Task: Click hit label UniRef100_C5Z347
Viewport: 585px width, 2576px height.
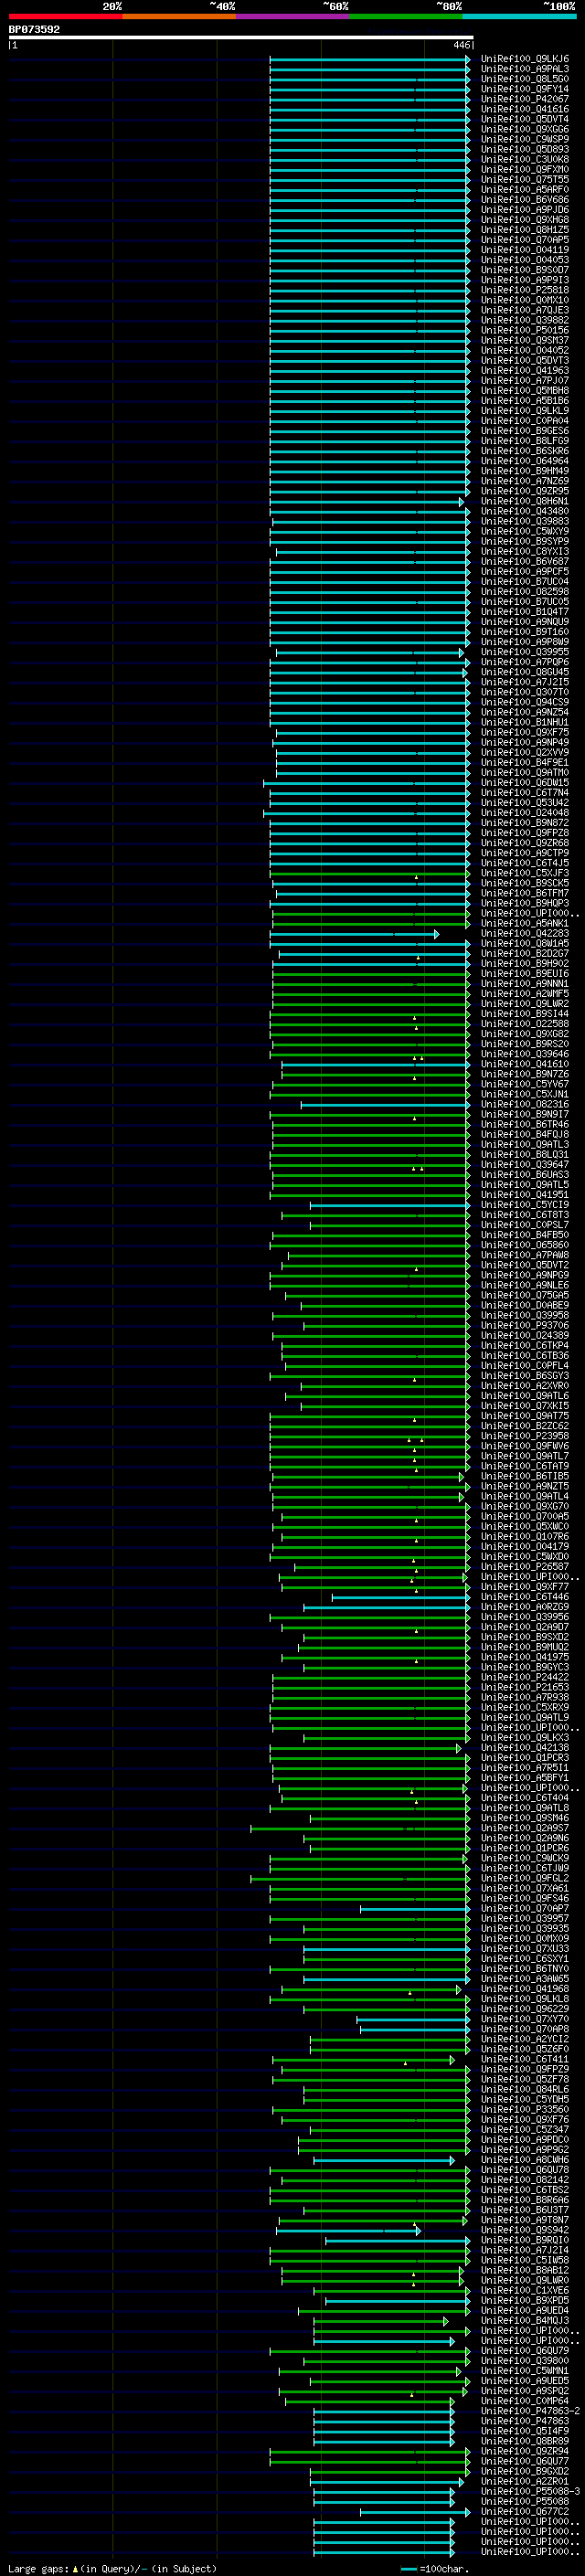Action: pyautogui.click(x=525, y=2130)
